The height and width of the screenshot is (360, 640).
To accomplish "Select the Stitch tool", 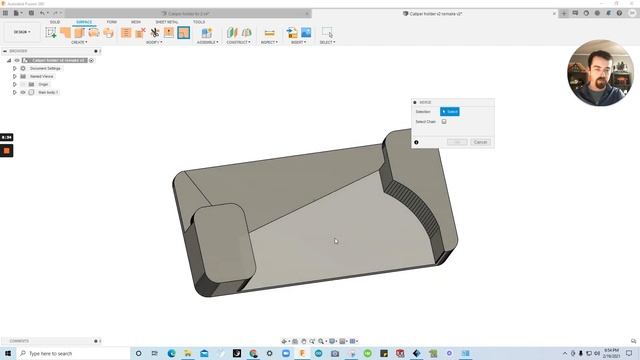I will (169, 32).
